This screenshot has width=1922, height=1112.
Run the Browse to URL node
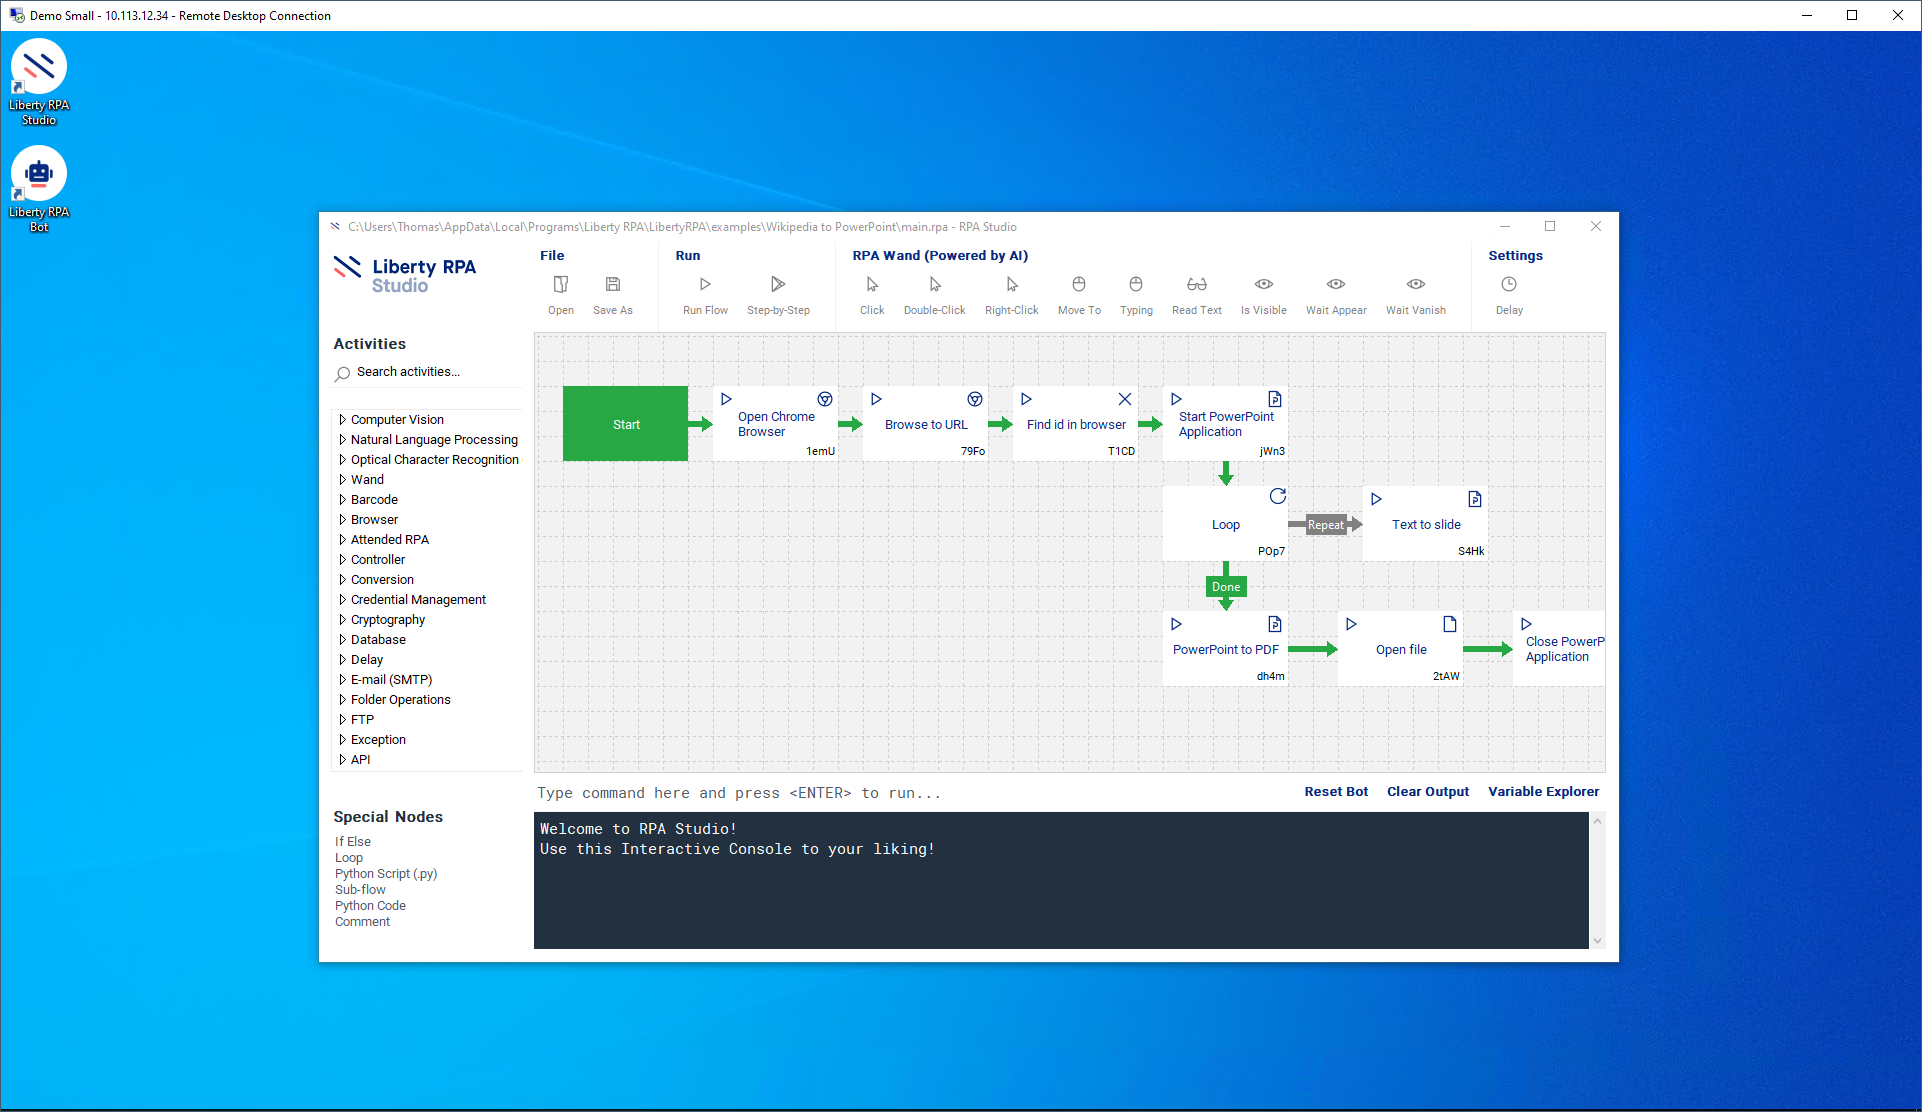pyautogui.click(x=876, y=399)
